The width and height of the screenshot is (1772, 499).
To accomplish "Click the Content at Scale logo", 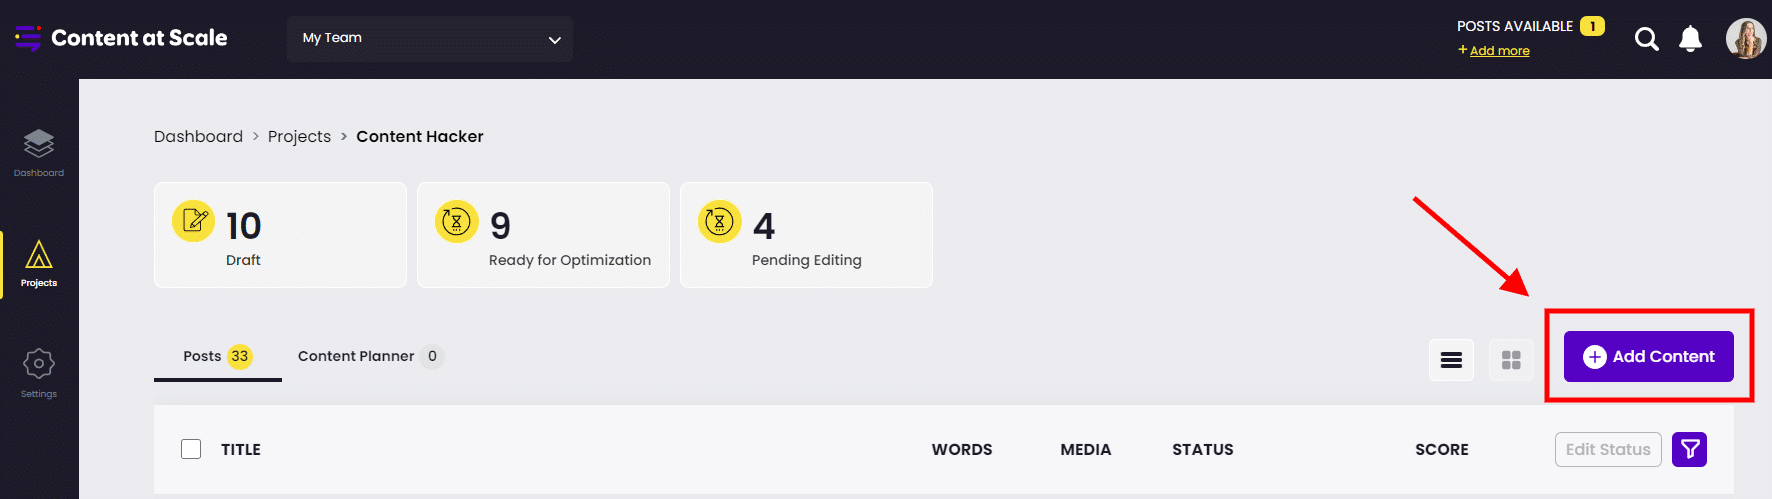I will pyautogui.click(x=121, y=38).
